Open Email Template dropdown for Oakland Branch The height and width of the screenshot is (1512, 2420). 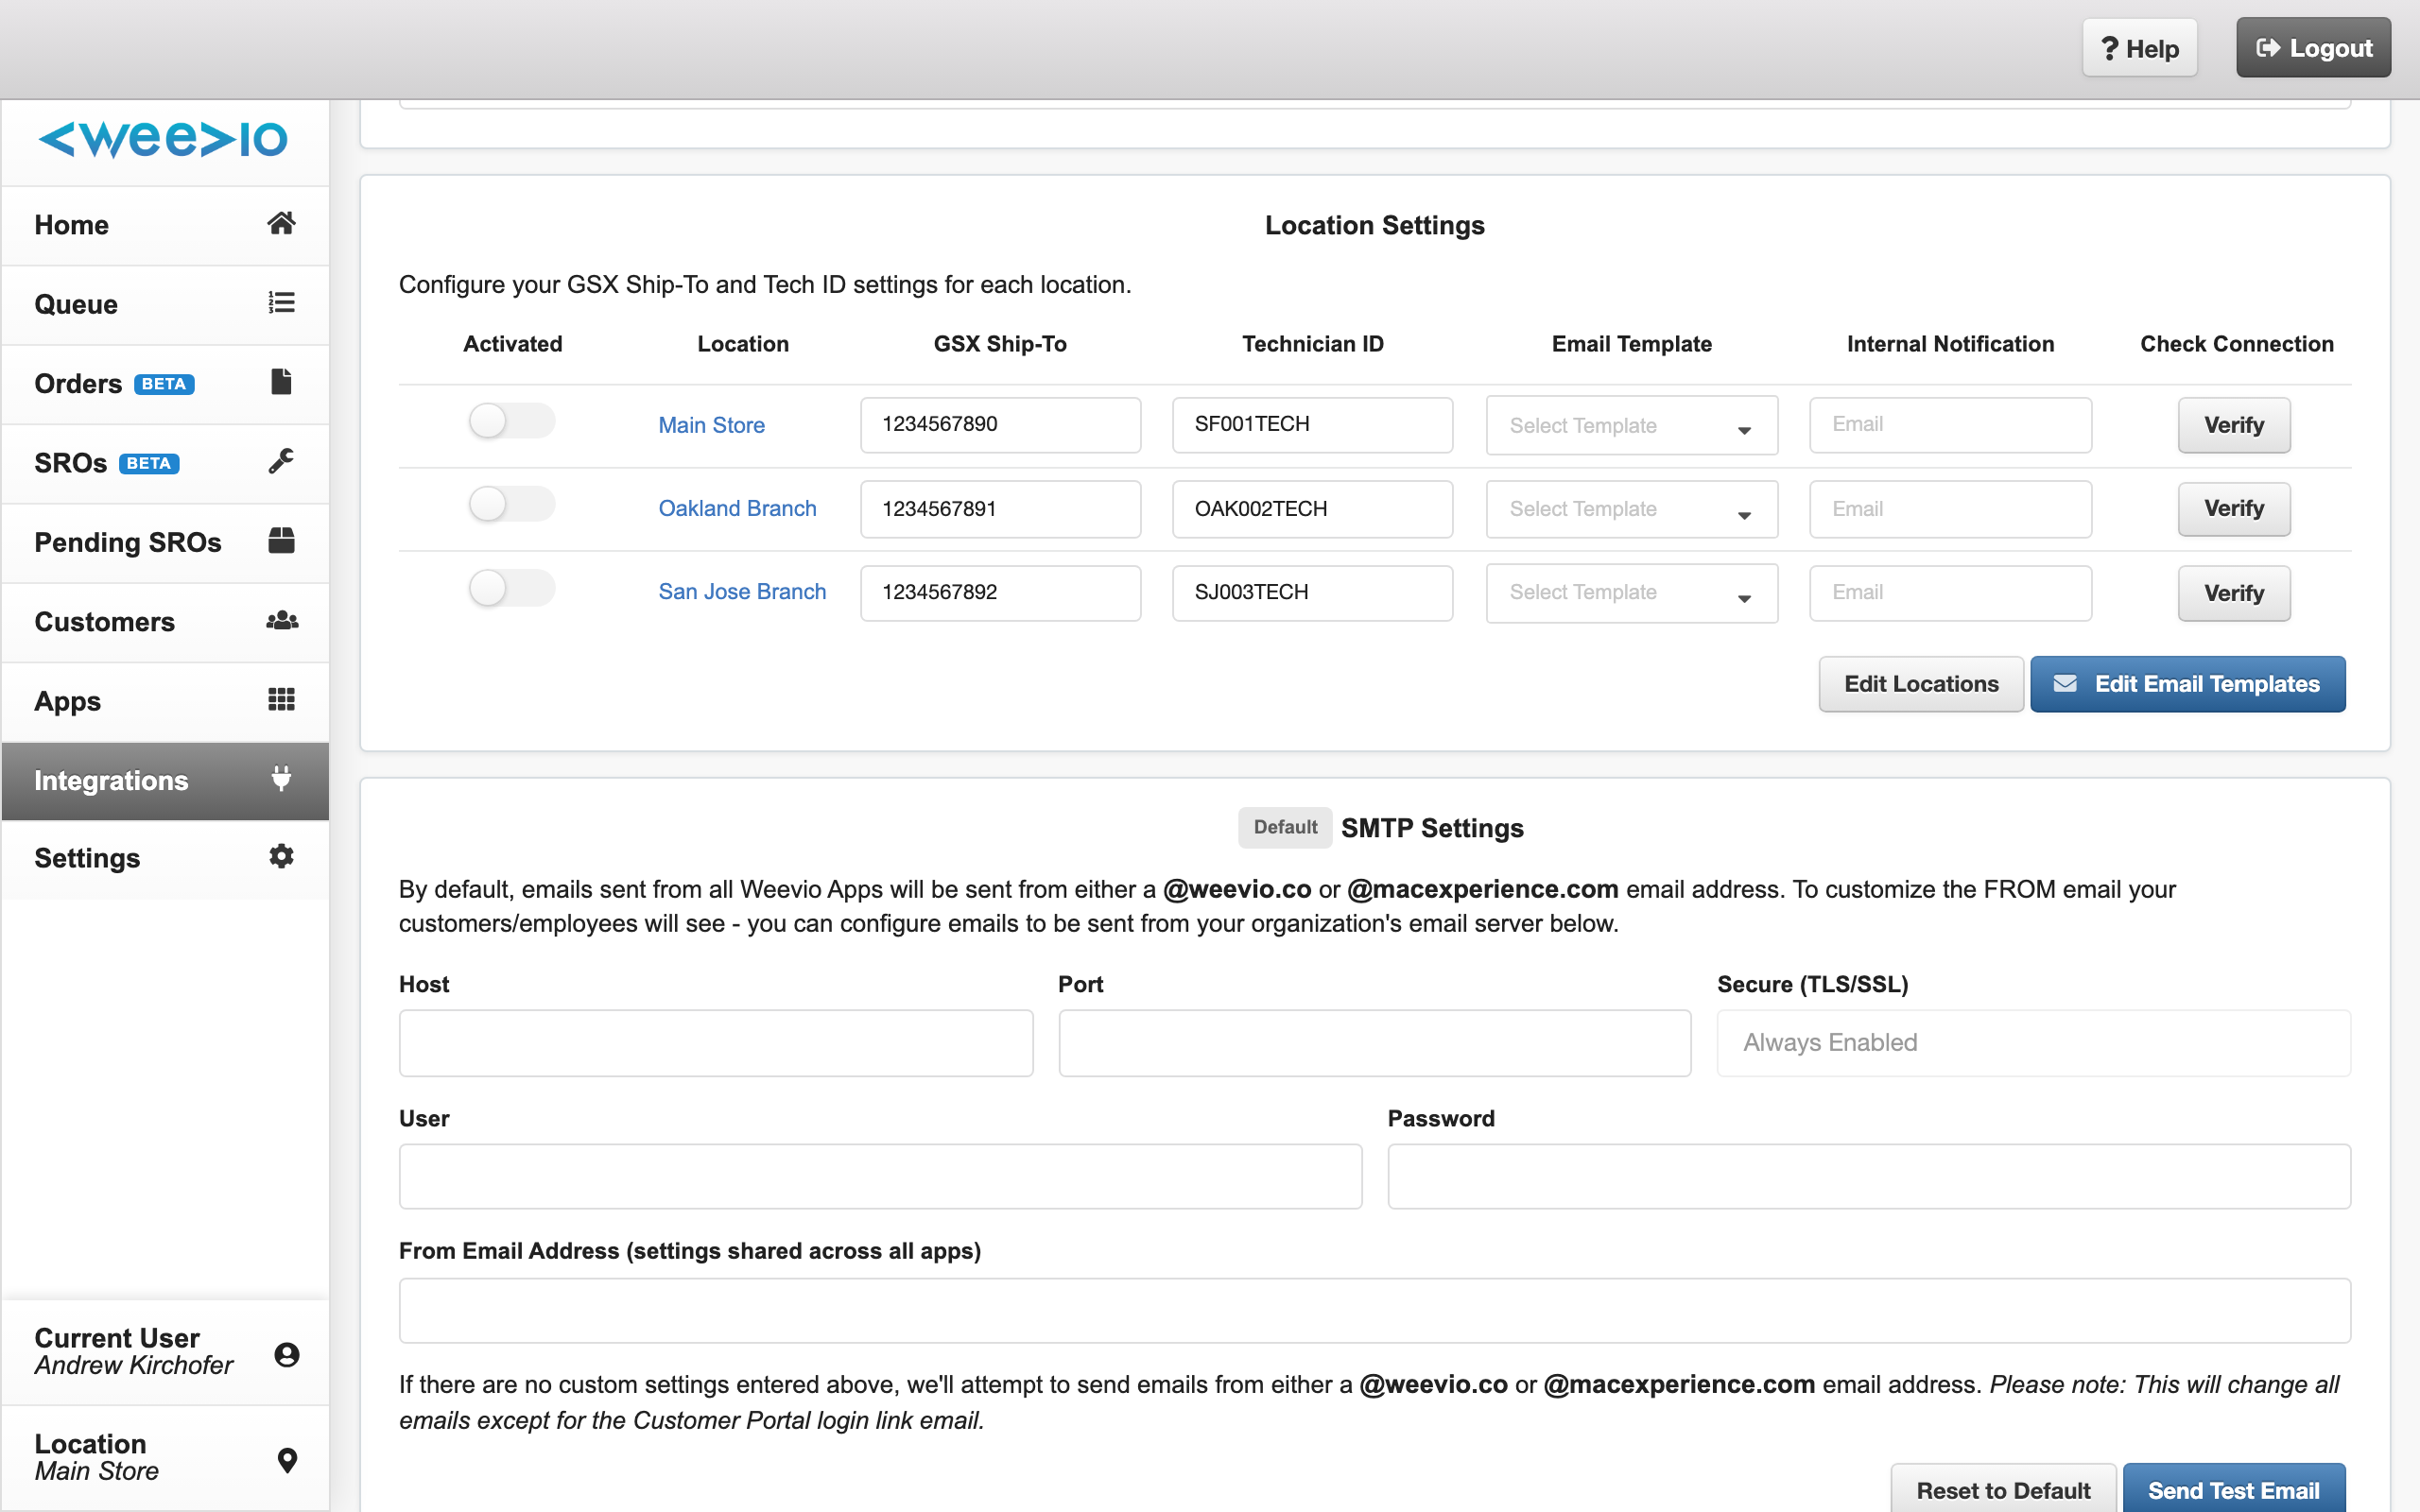(1631, 509)
